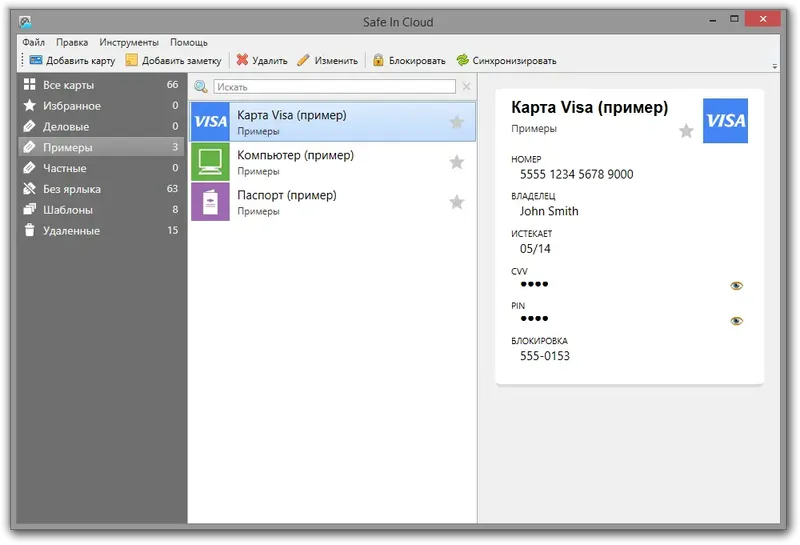Click owner value John Smith
The width and height of the screenshot is (800, 545).
[549, 211]
